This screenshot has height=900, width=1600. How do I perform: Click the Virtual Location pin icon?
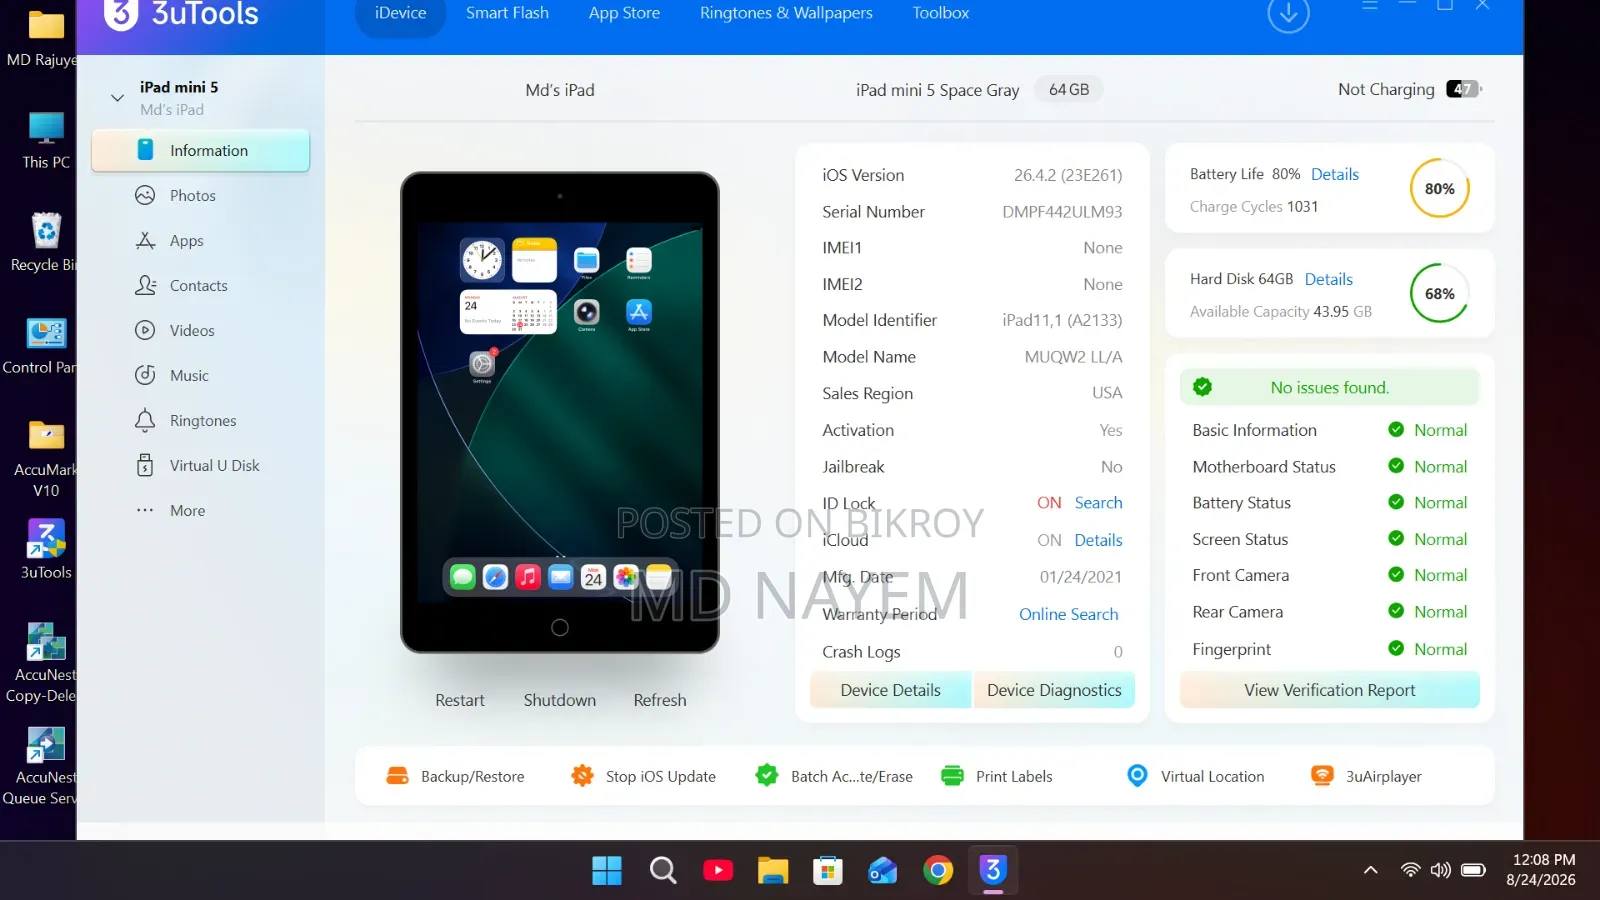point(1137,776)
